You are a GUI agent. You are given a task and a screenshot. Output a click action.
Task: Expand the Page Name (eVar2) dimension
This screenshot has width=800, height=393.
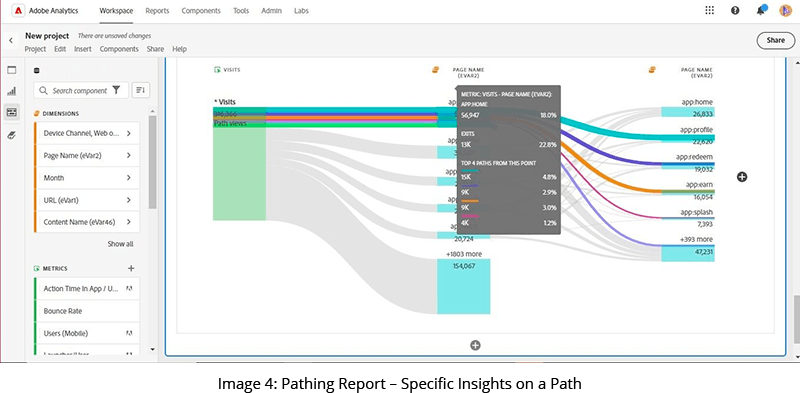(87, 155)
